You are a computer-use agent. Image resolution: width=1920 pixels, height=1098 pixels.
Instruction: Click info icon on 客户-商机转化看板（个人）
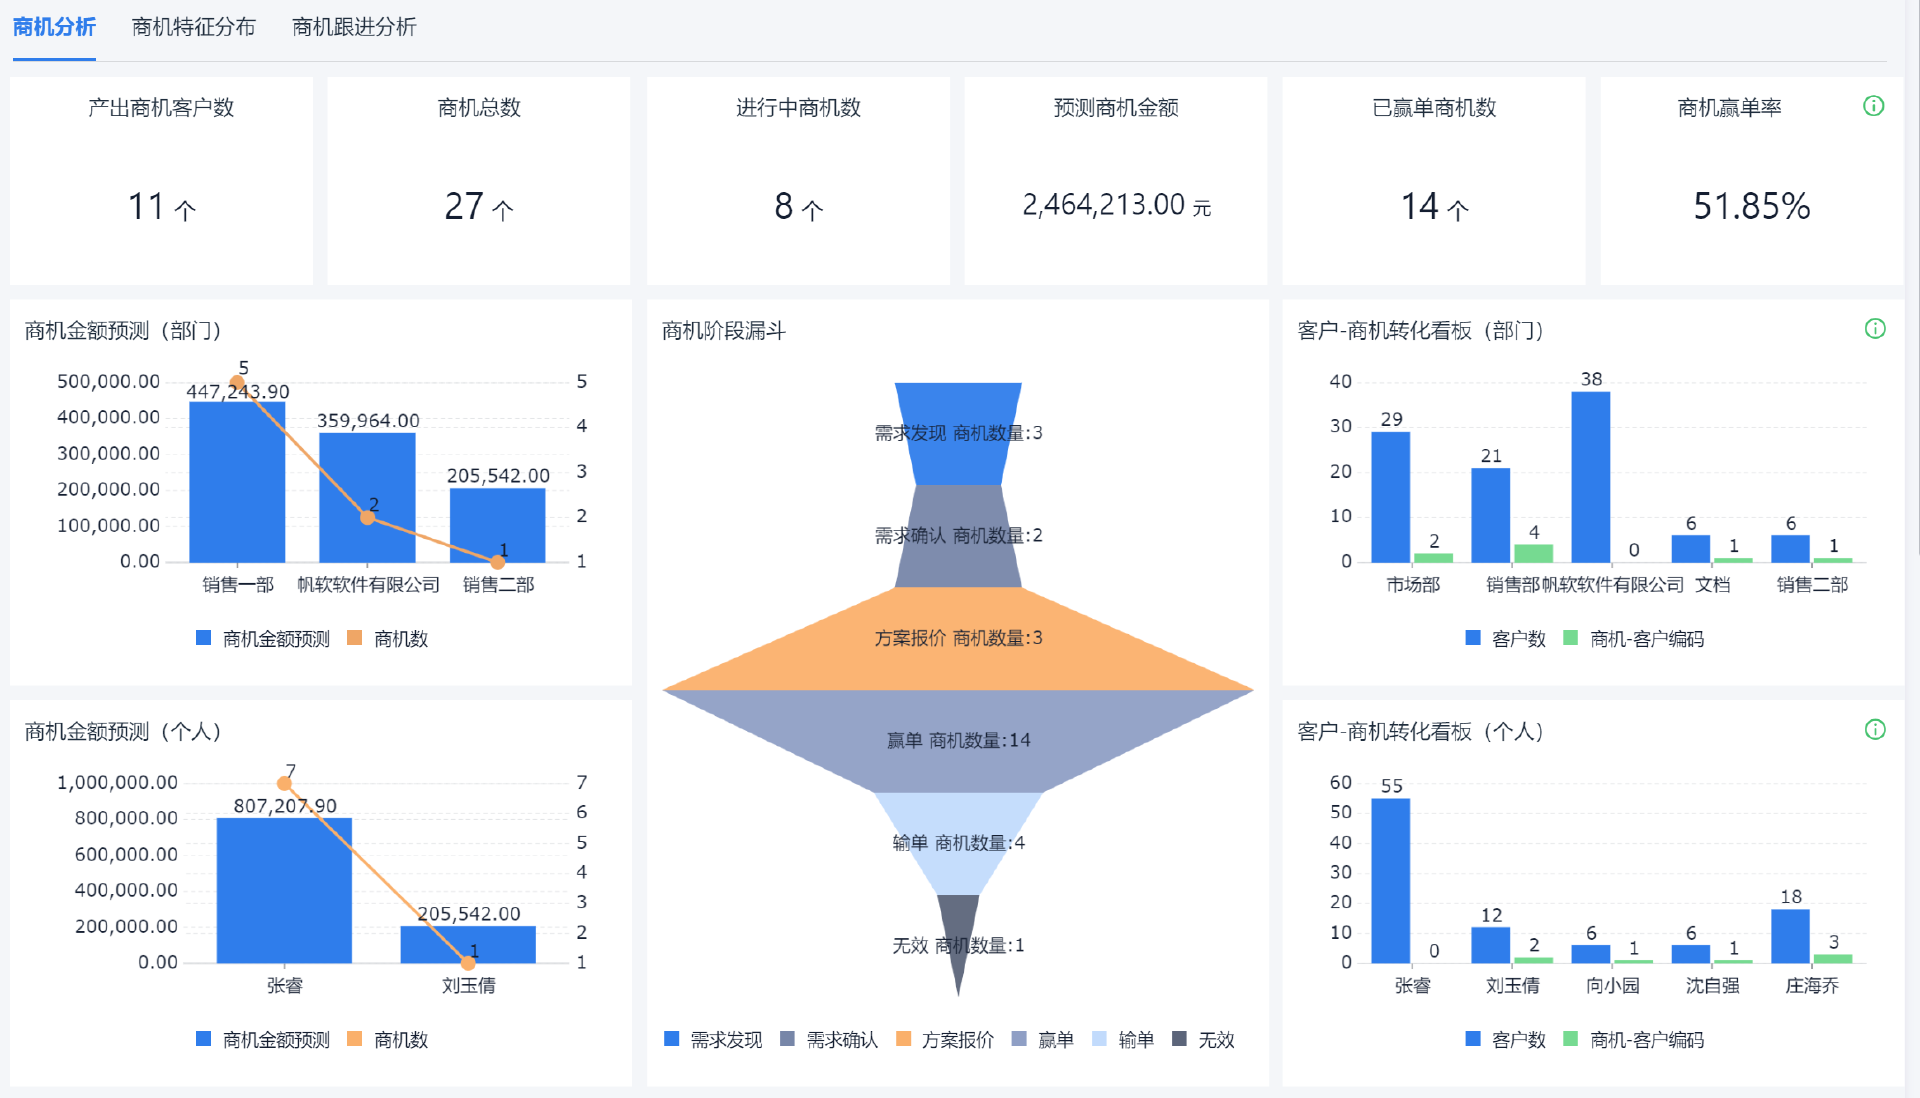point(1875,730)
